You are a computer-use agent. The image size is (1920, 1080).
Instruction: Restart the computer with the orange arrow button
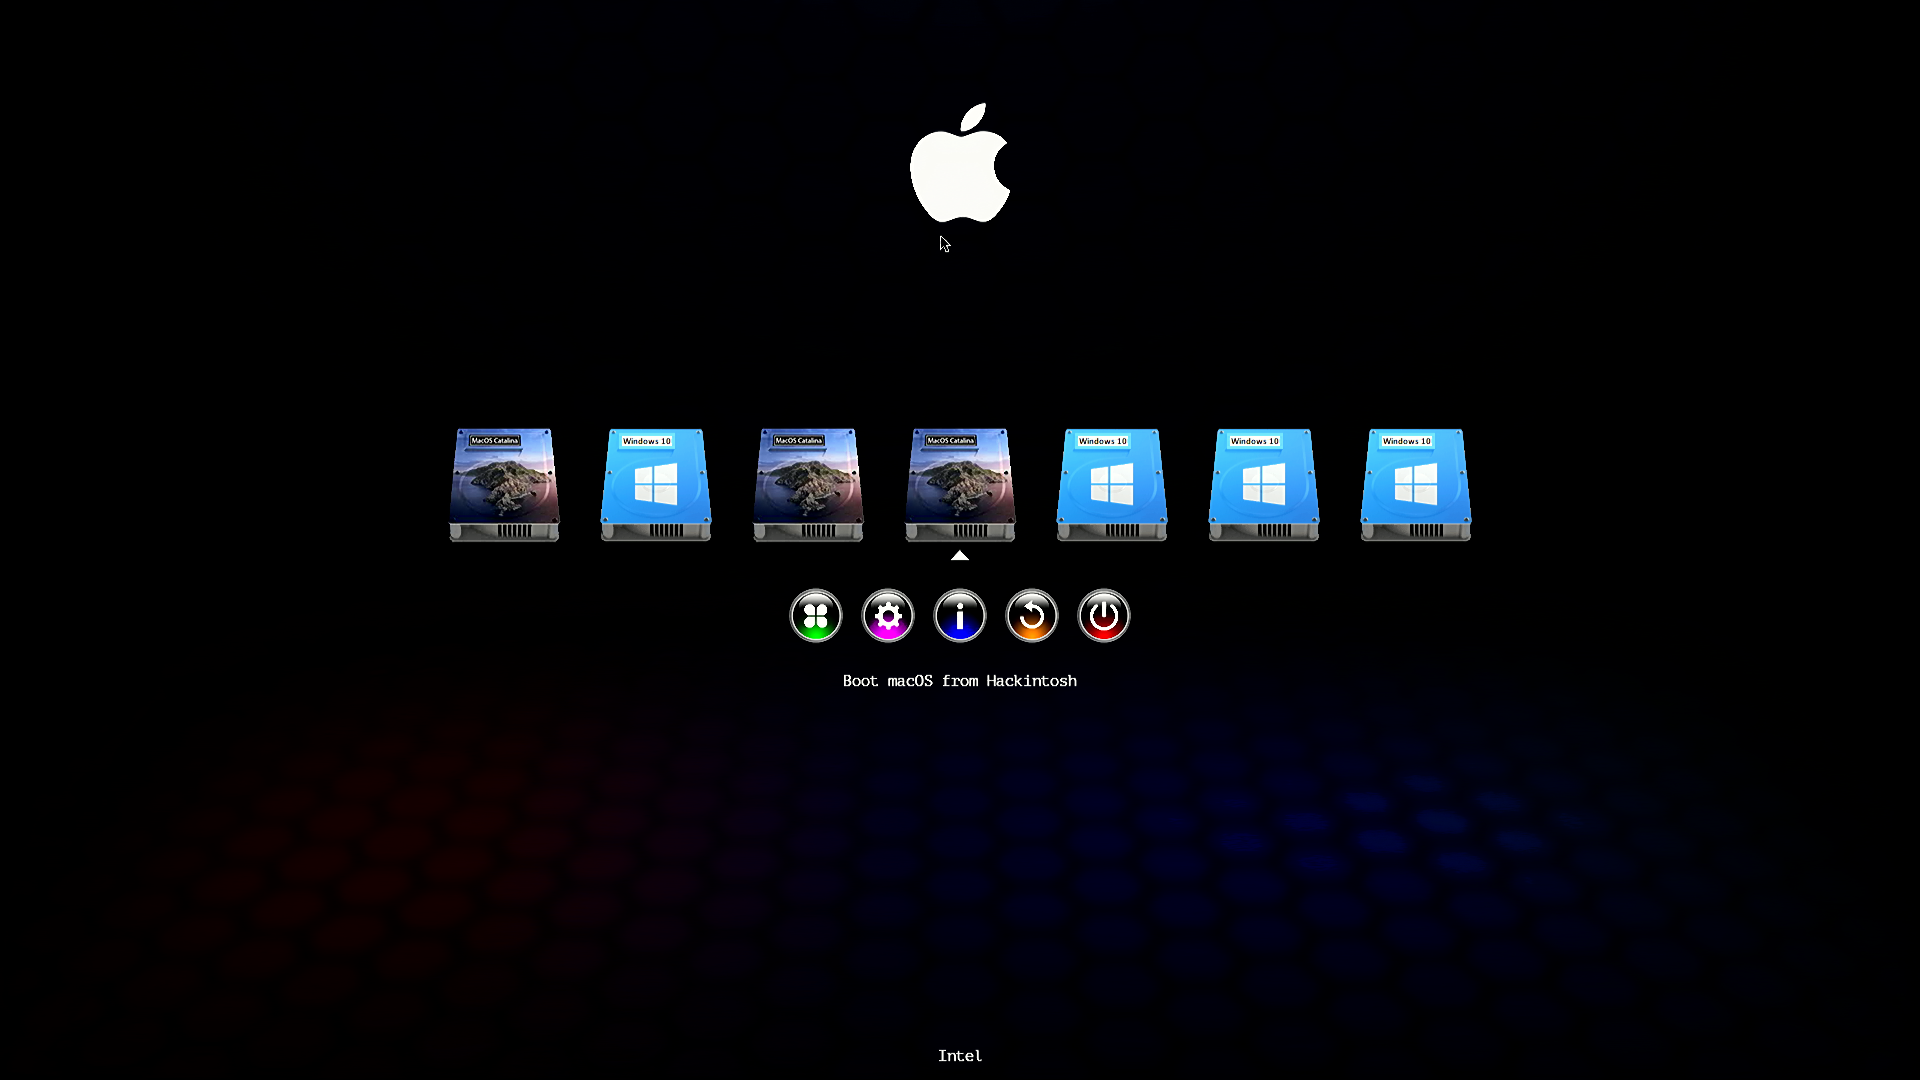click(x=1032, y=615)
